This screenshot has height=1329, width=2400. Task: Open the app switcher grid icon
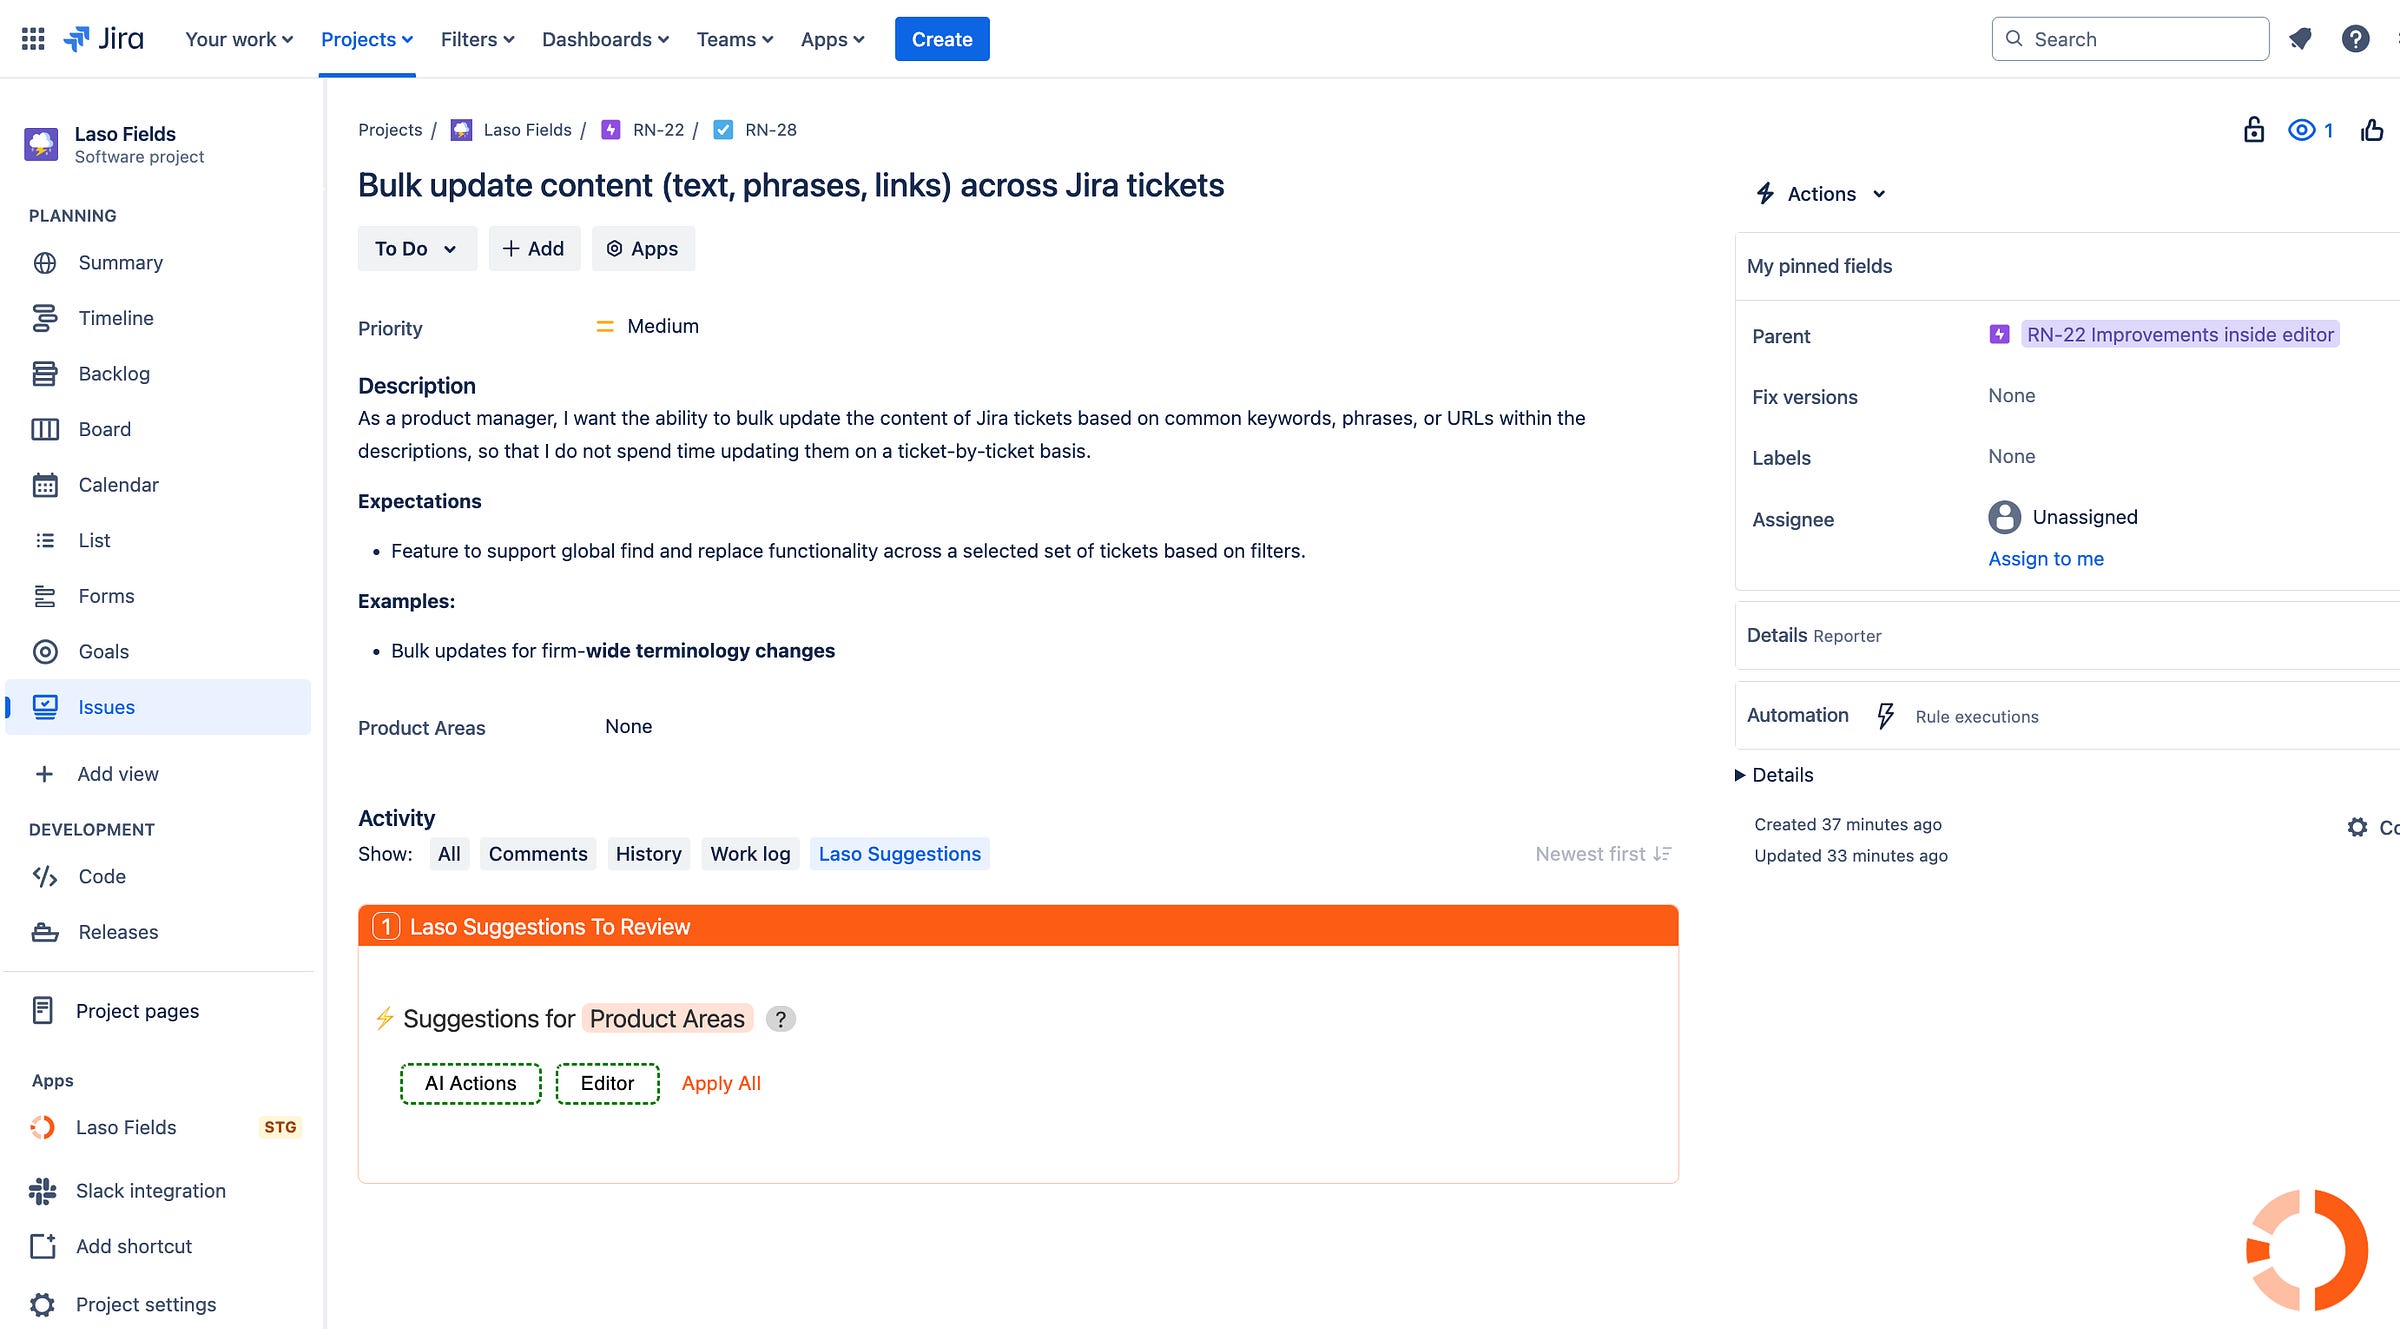[x=33, y=39]
